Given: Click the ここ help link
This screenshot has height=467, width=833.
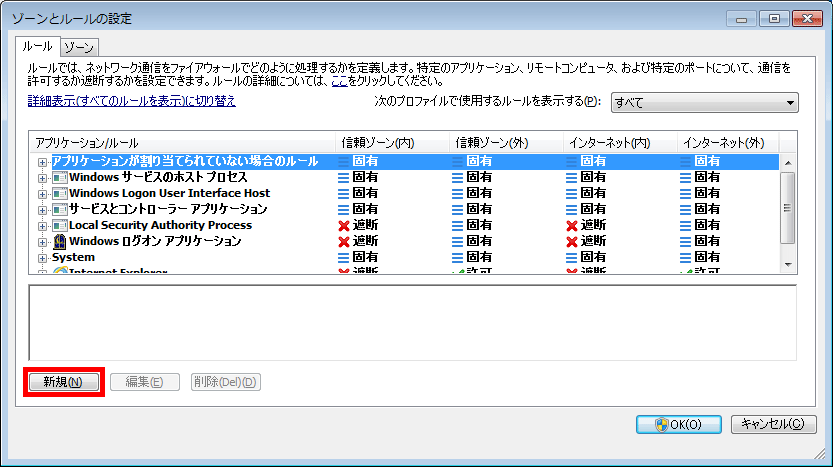Looking at the screenshot, I should [x=339, y=80].
